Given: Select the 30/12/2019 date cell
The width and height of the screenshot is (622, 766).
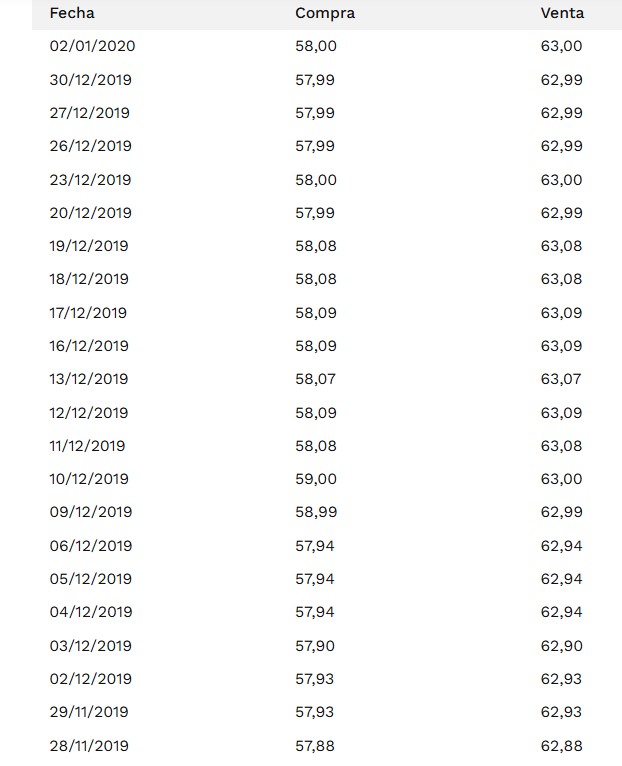Looking at the screenshot, I should point(90,80).
